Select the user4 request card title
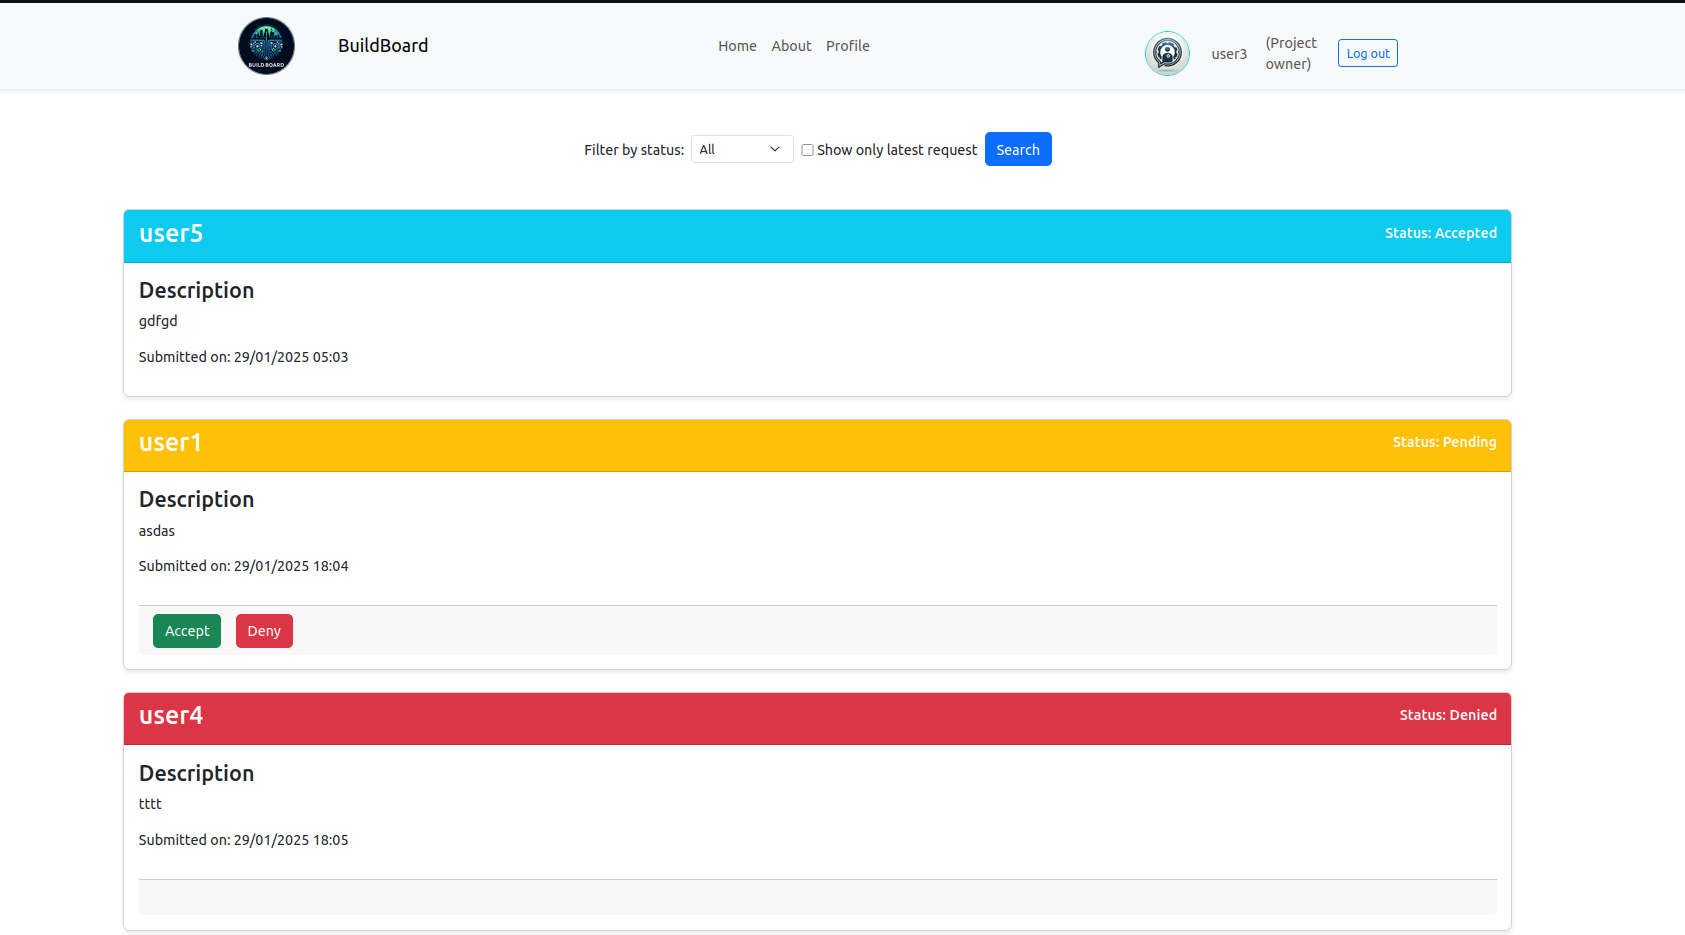The width and height of the screenshot is (1685, 935). (171, 716)
